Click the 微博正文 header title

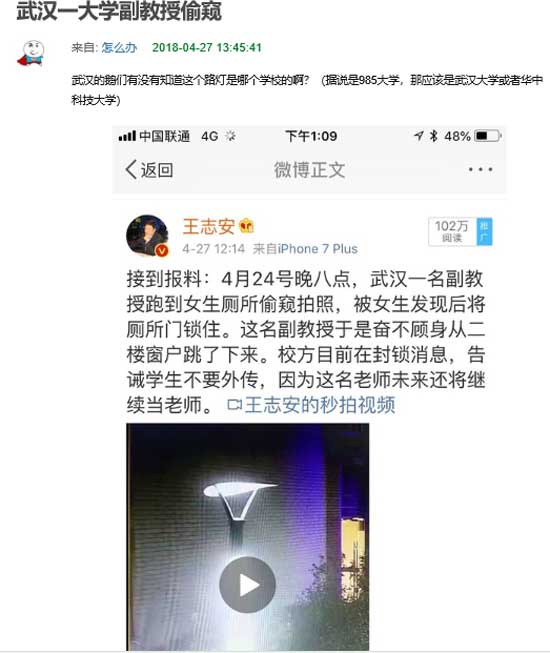click(309, 170)
